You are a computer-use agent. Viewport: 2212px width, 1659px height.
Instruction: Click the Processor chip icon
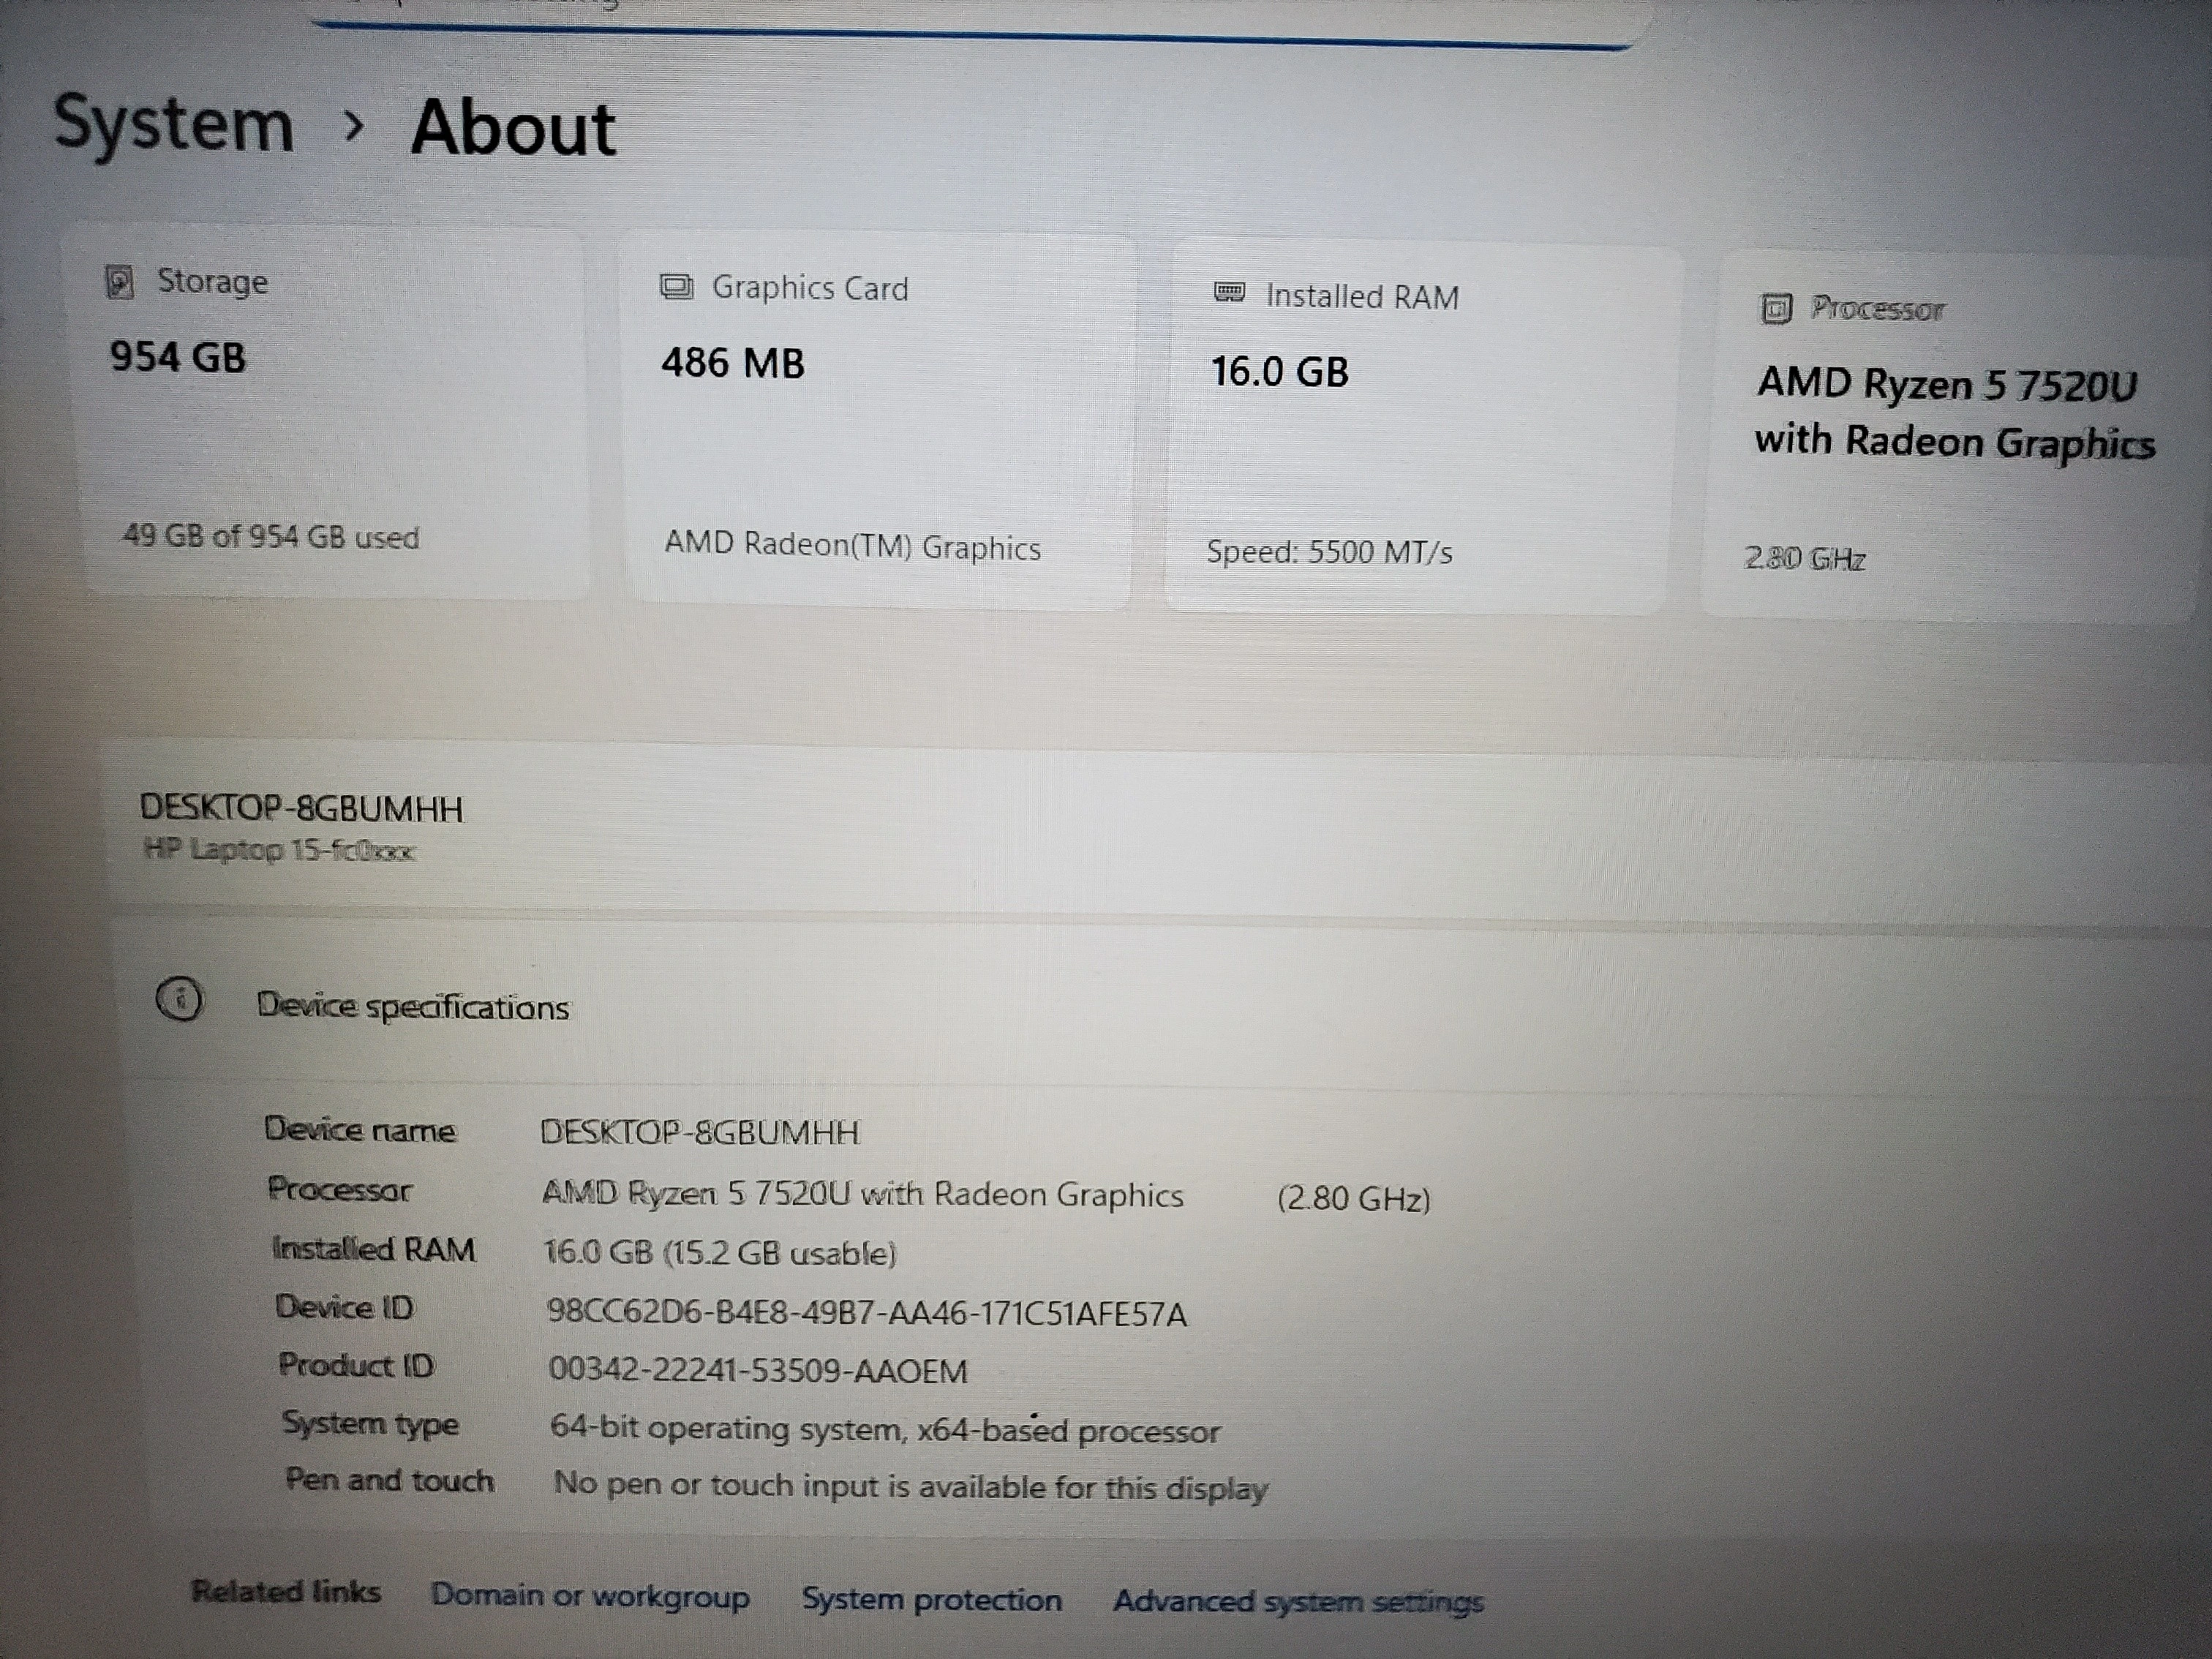pos(1775,309)
